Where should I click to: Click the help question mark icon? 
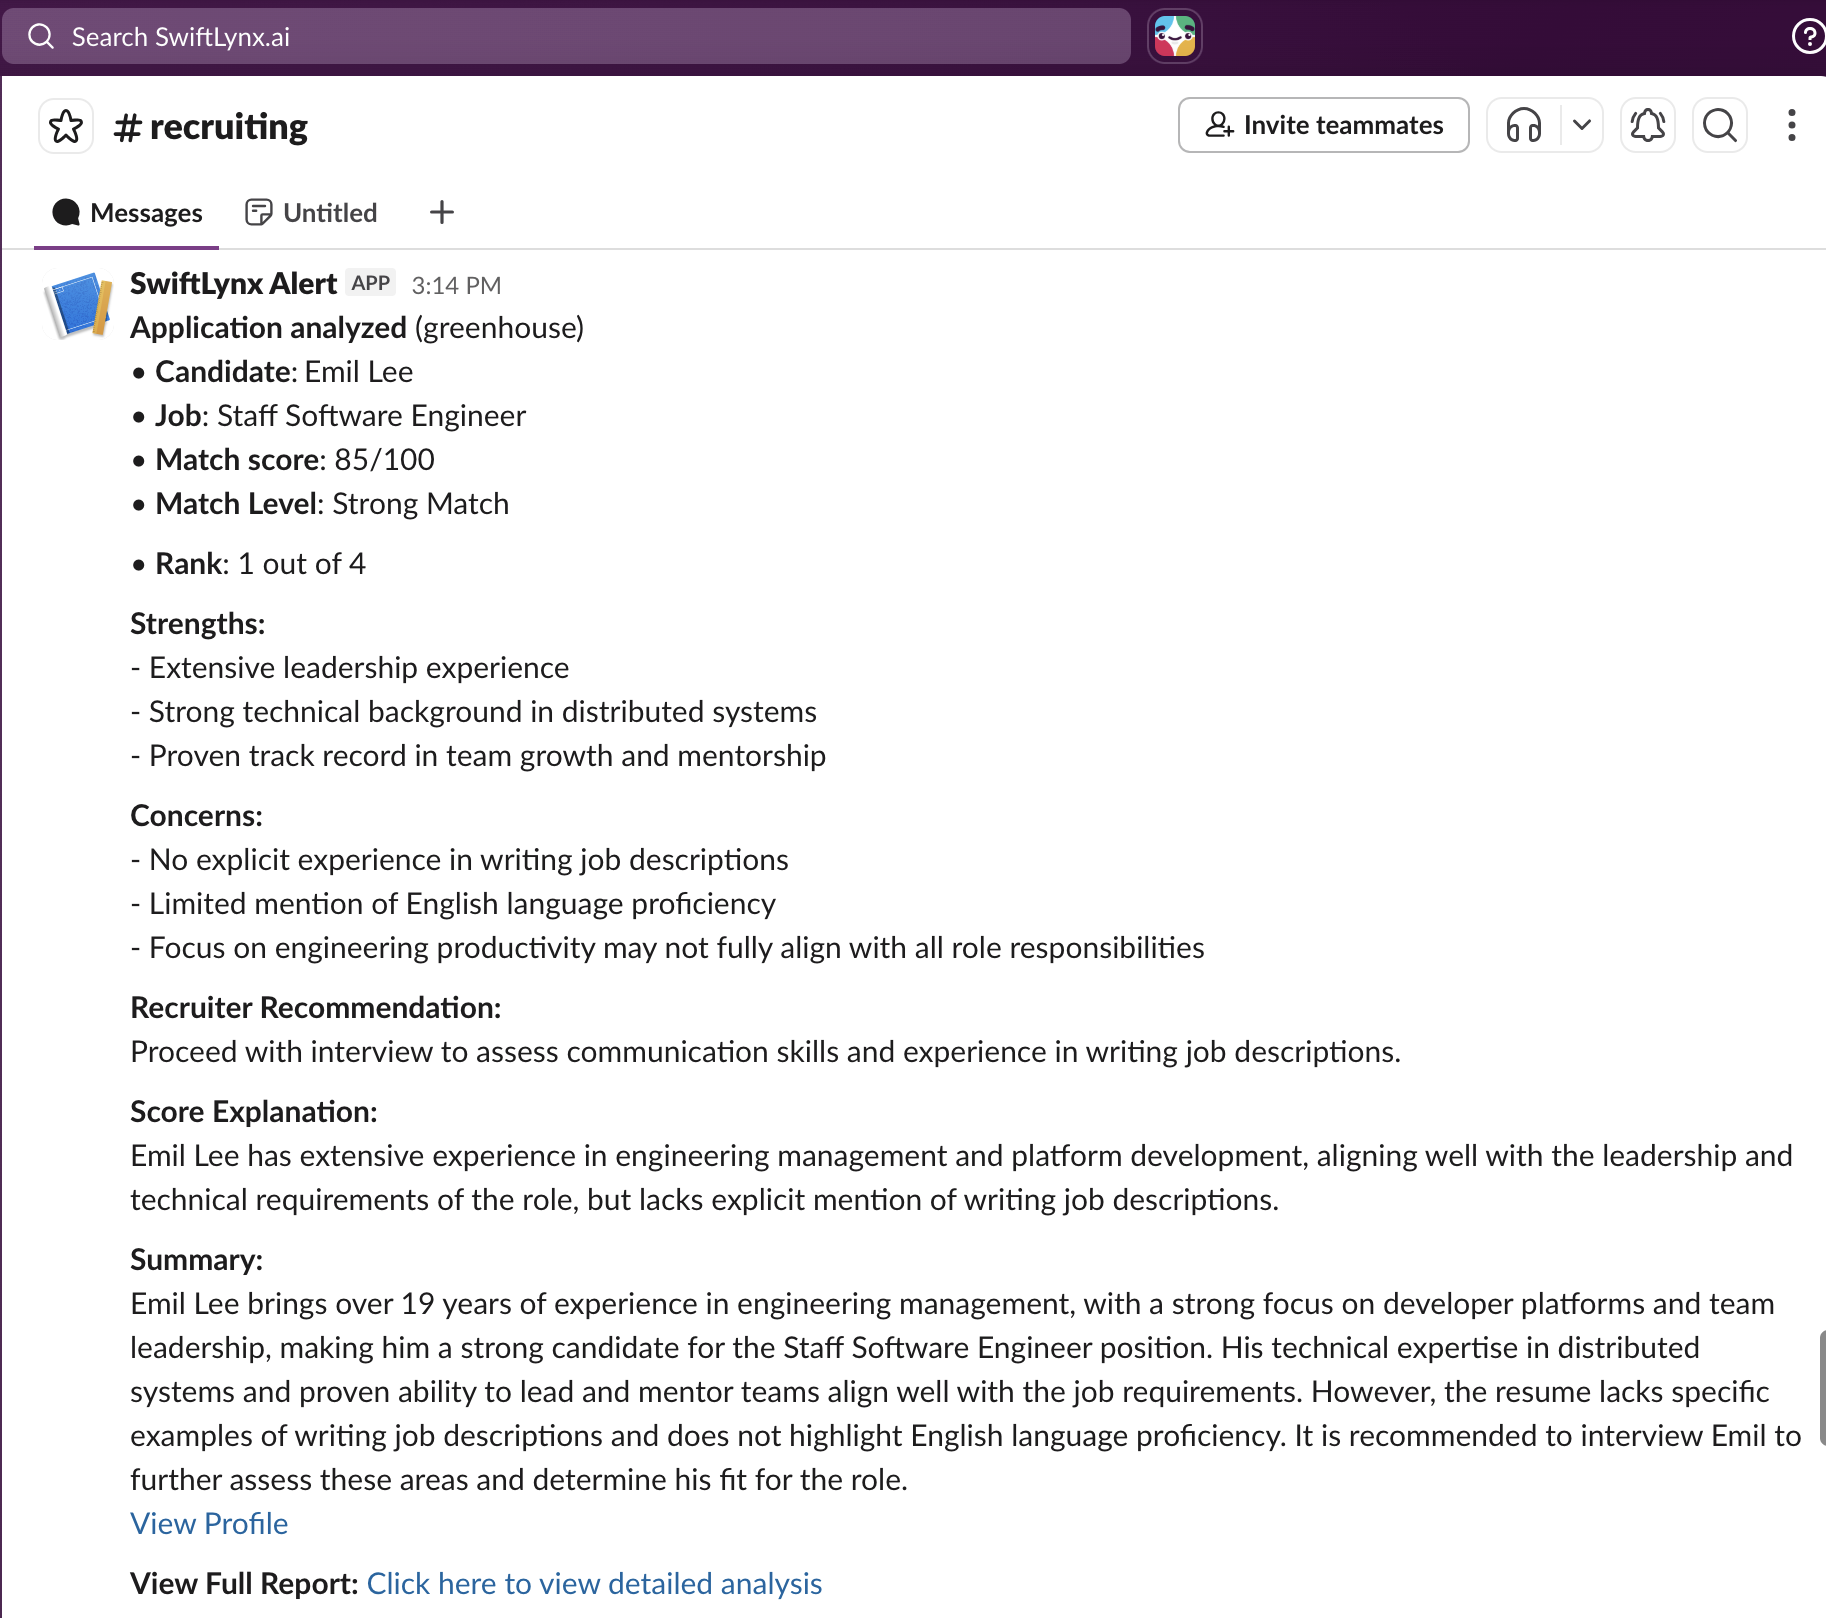(x=1807, y=37)
